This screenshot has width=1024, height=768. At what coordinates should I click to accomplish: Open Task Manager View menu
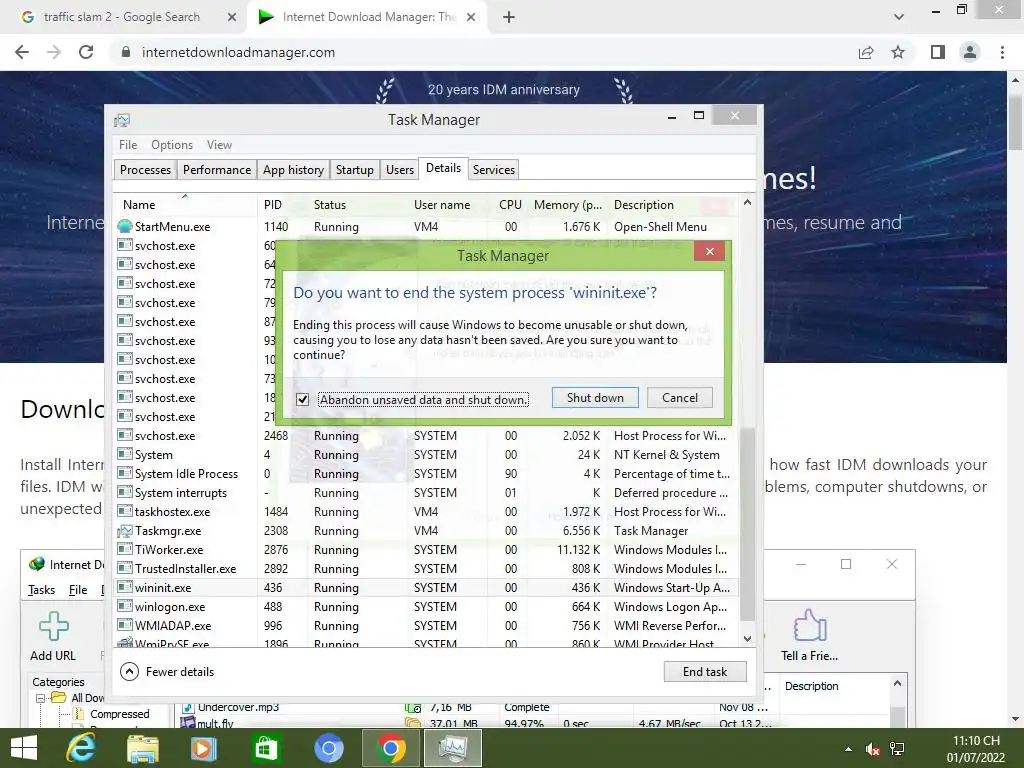[219, 145]
